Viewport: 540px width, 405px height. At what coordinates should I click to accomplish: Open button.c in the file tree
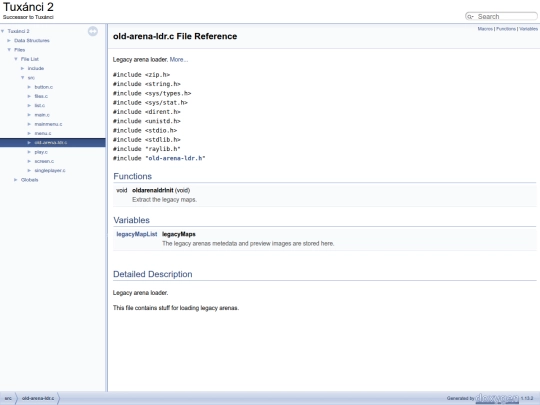pyautogui.click(x=43, y=87)
